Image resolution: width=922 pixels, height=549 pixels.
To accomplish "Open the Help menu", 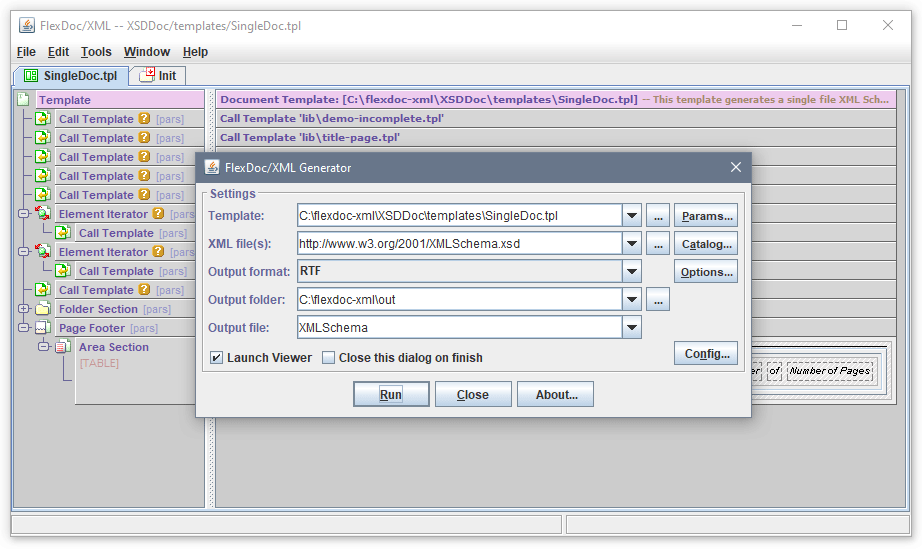I will coord(195,52).
